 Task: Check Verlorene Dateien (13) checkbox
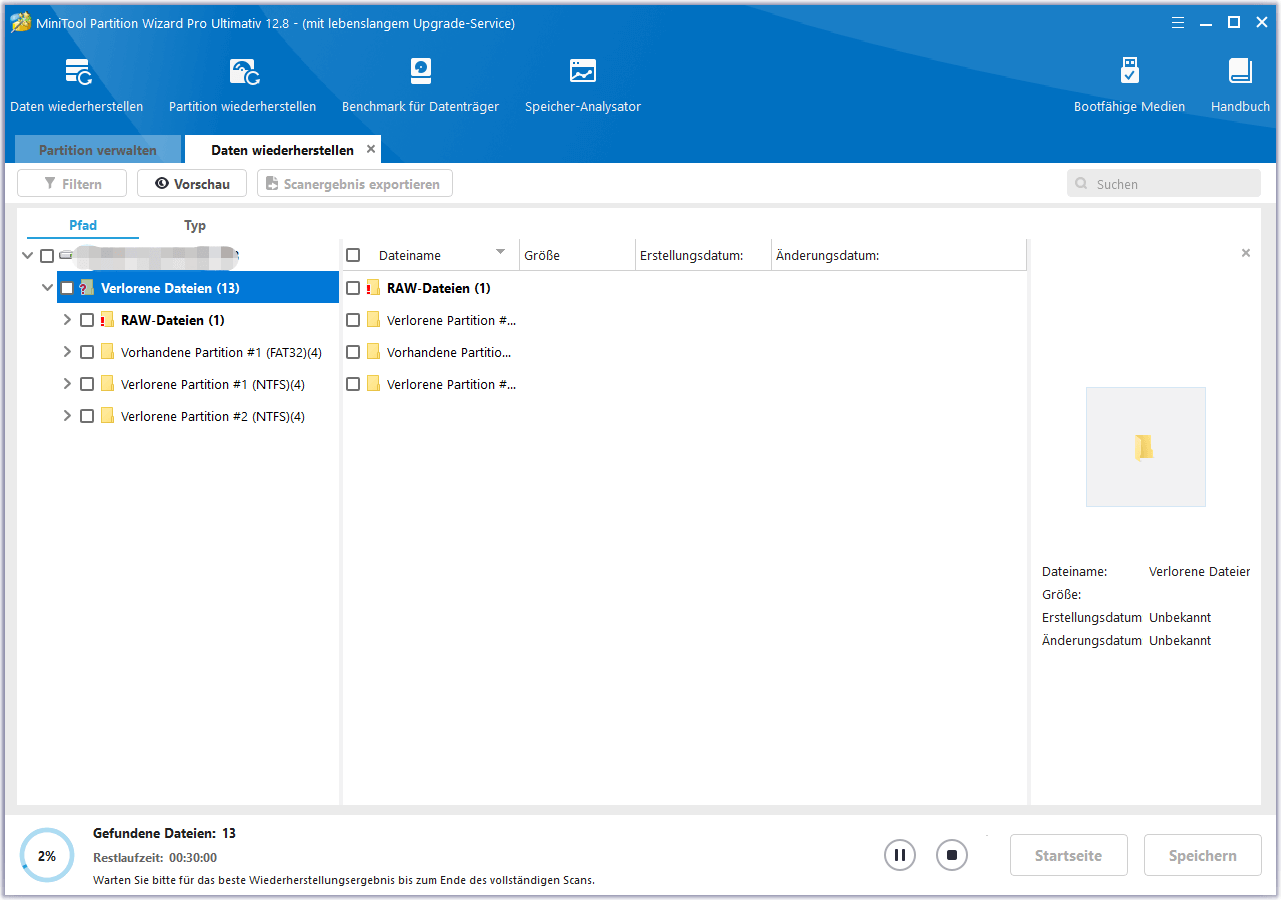(67, 288)
